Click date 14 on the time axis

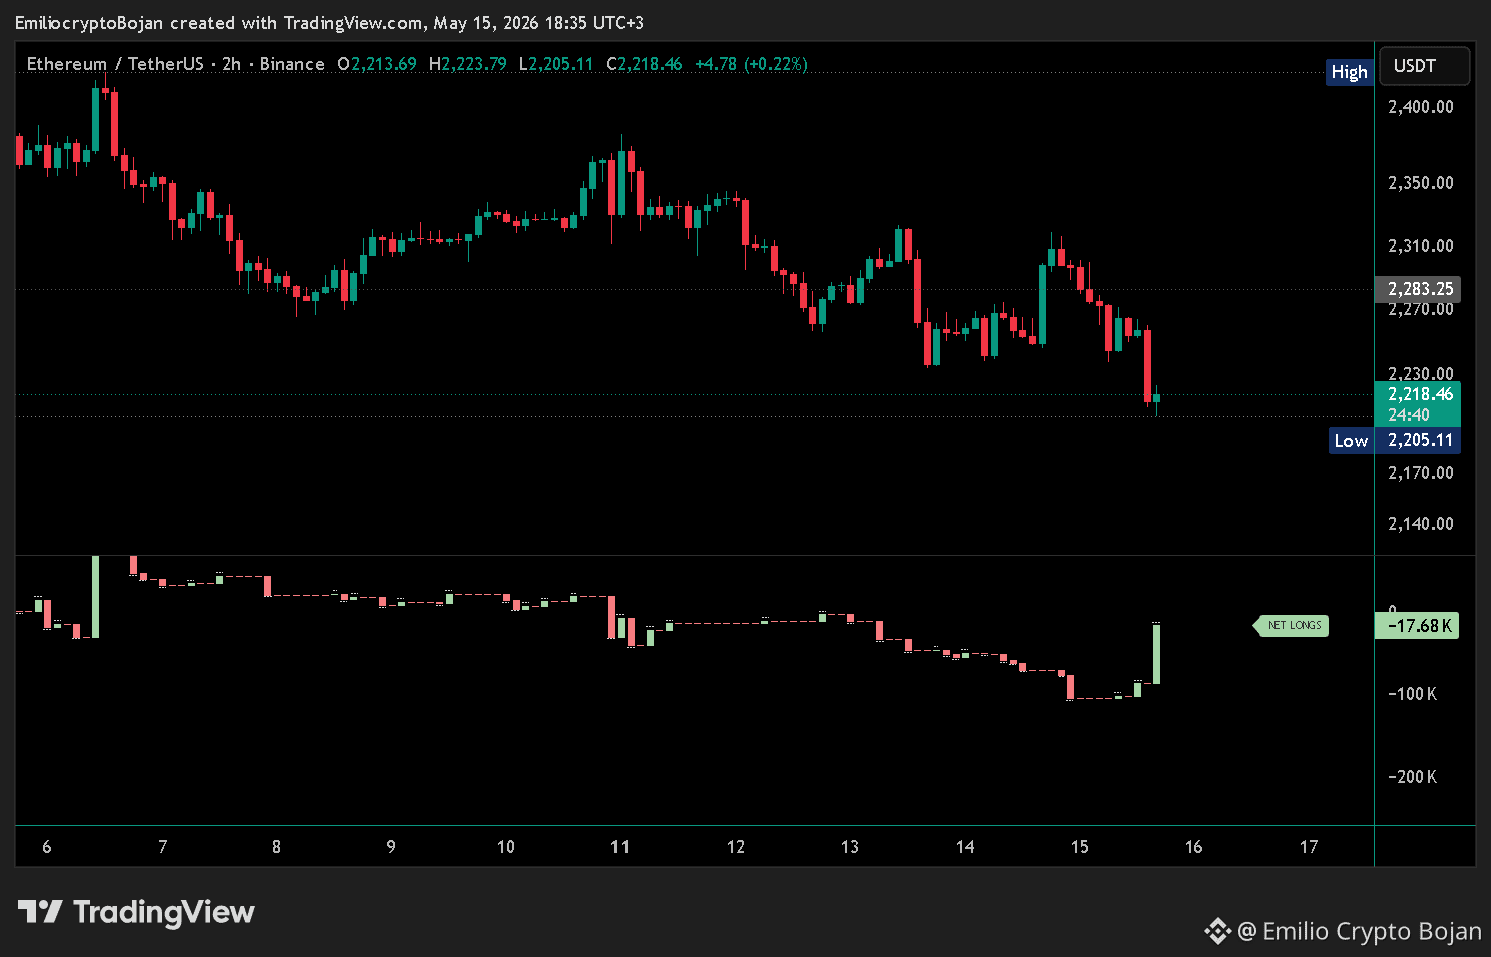point(965,847)
